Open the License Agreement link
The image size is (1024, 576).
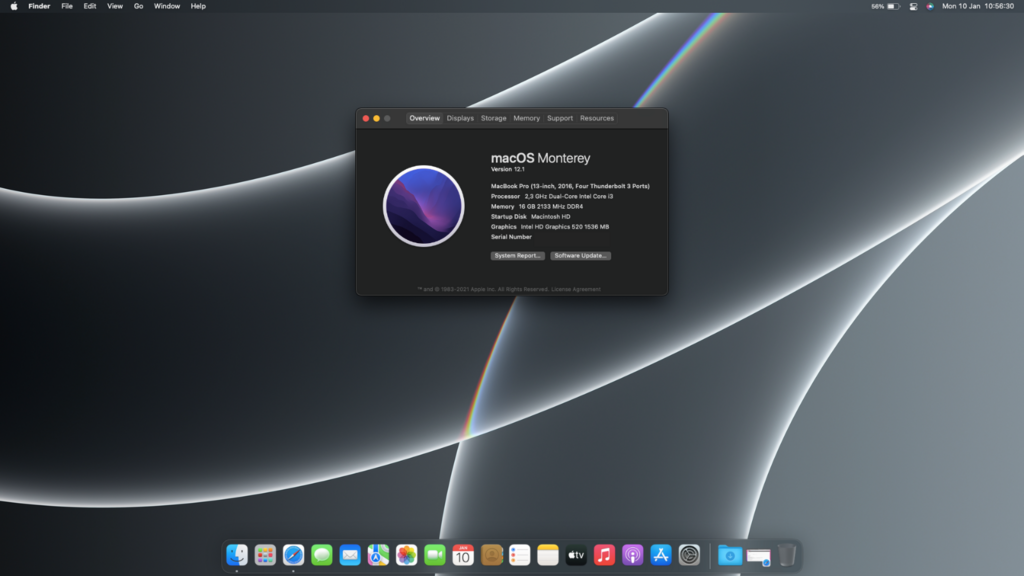click(x=576, y=289)
